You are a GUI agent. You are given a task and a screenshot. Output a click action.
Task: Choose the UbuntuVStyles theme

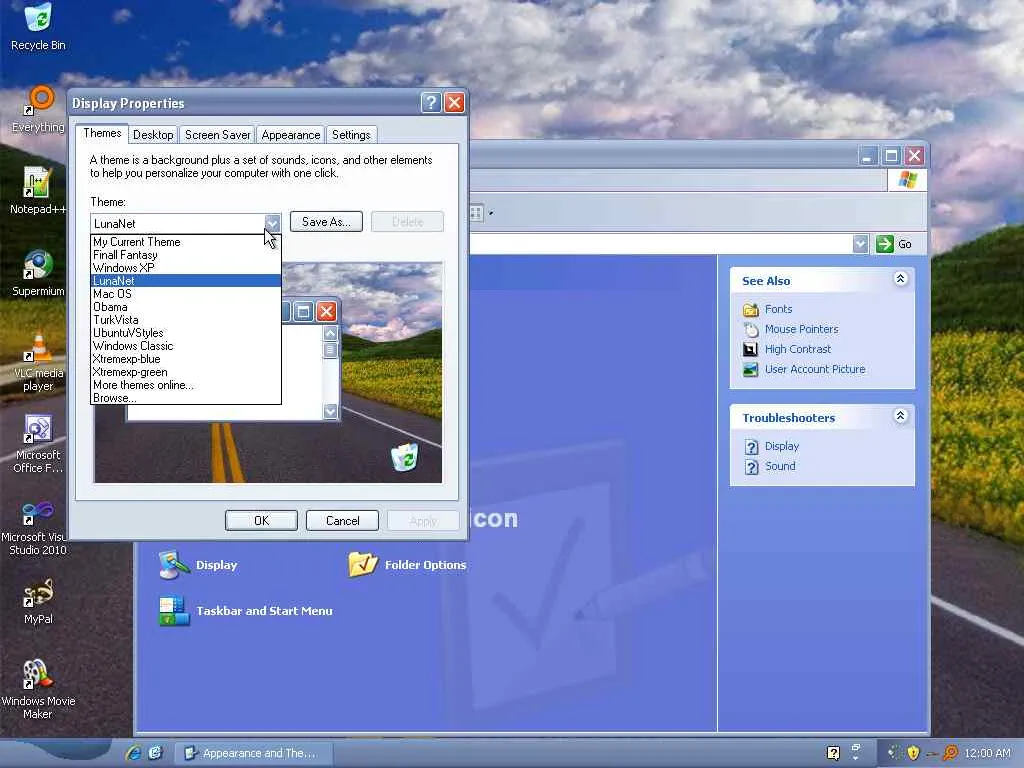[185, 333]
